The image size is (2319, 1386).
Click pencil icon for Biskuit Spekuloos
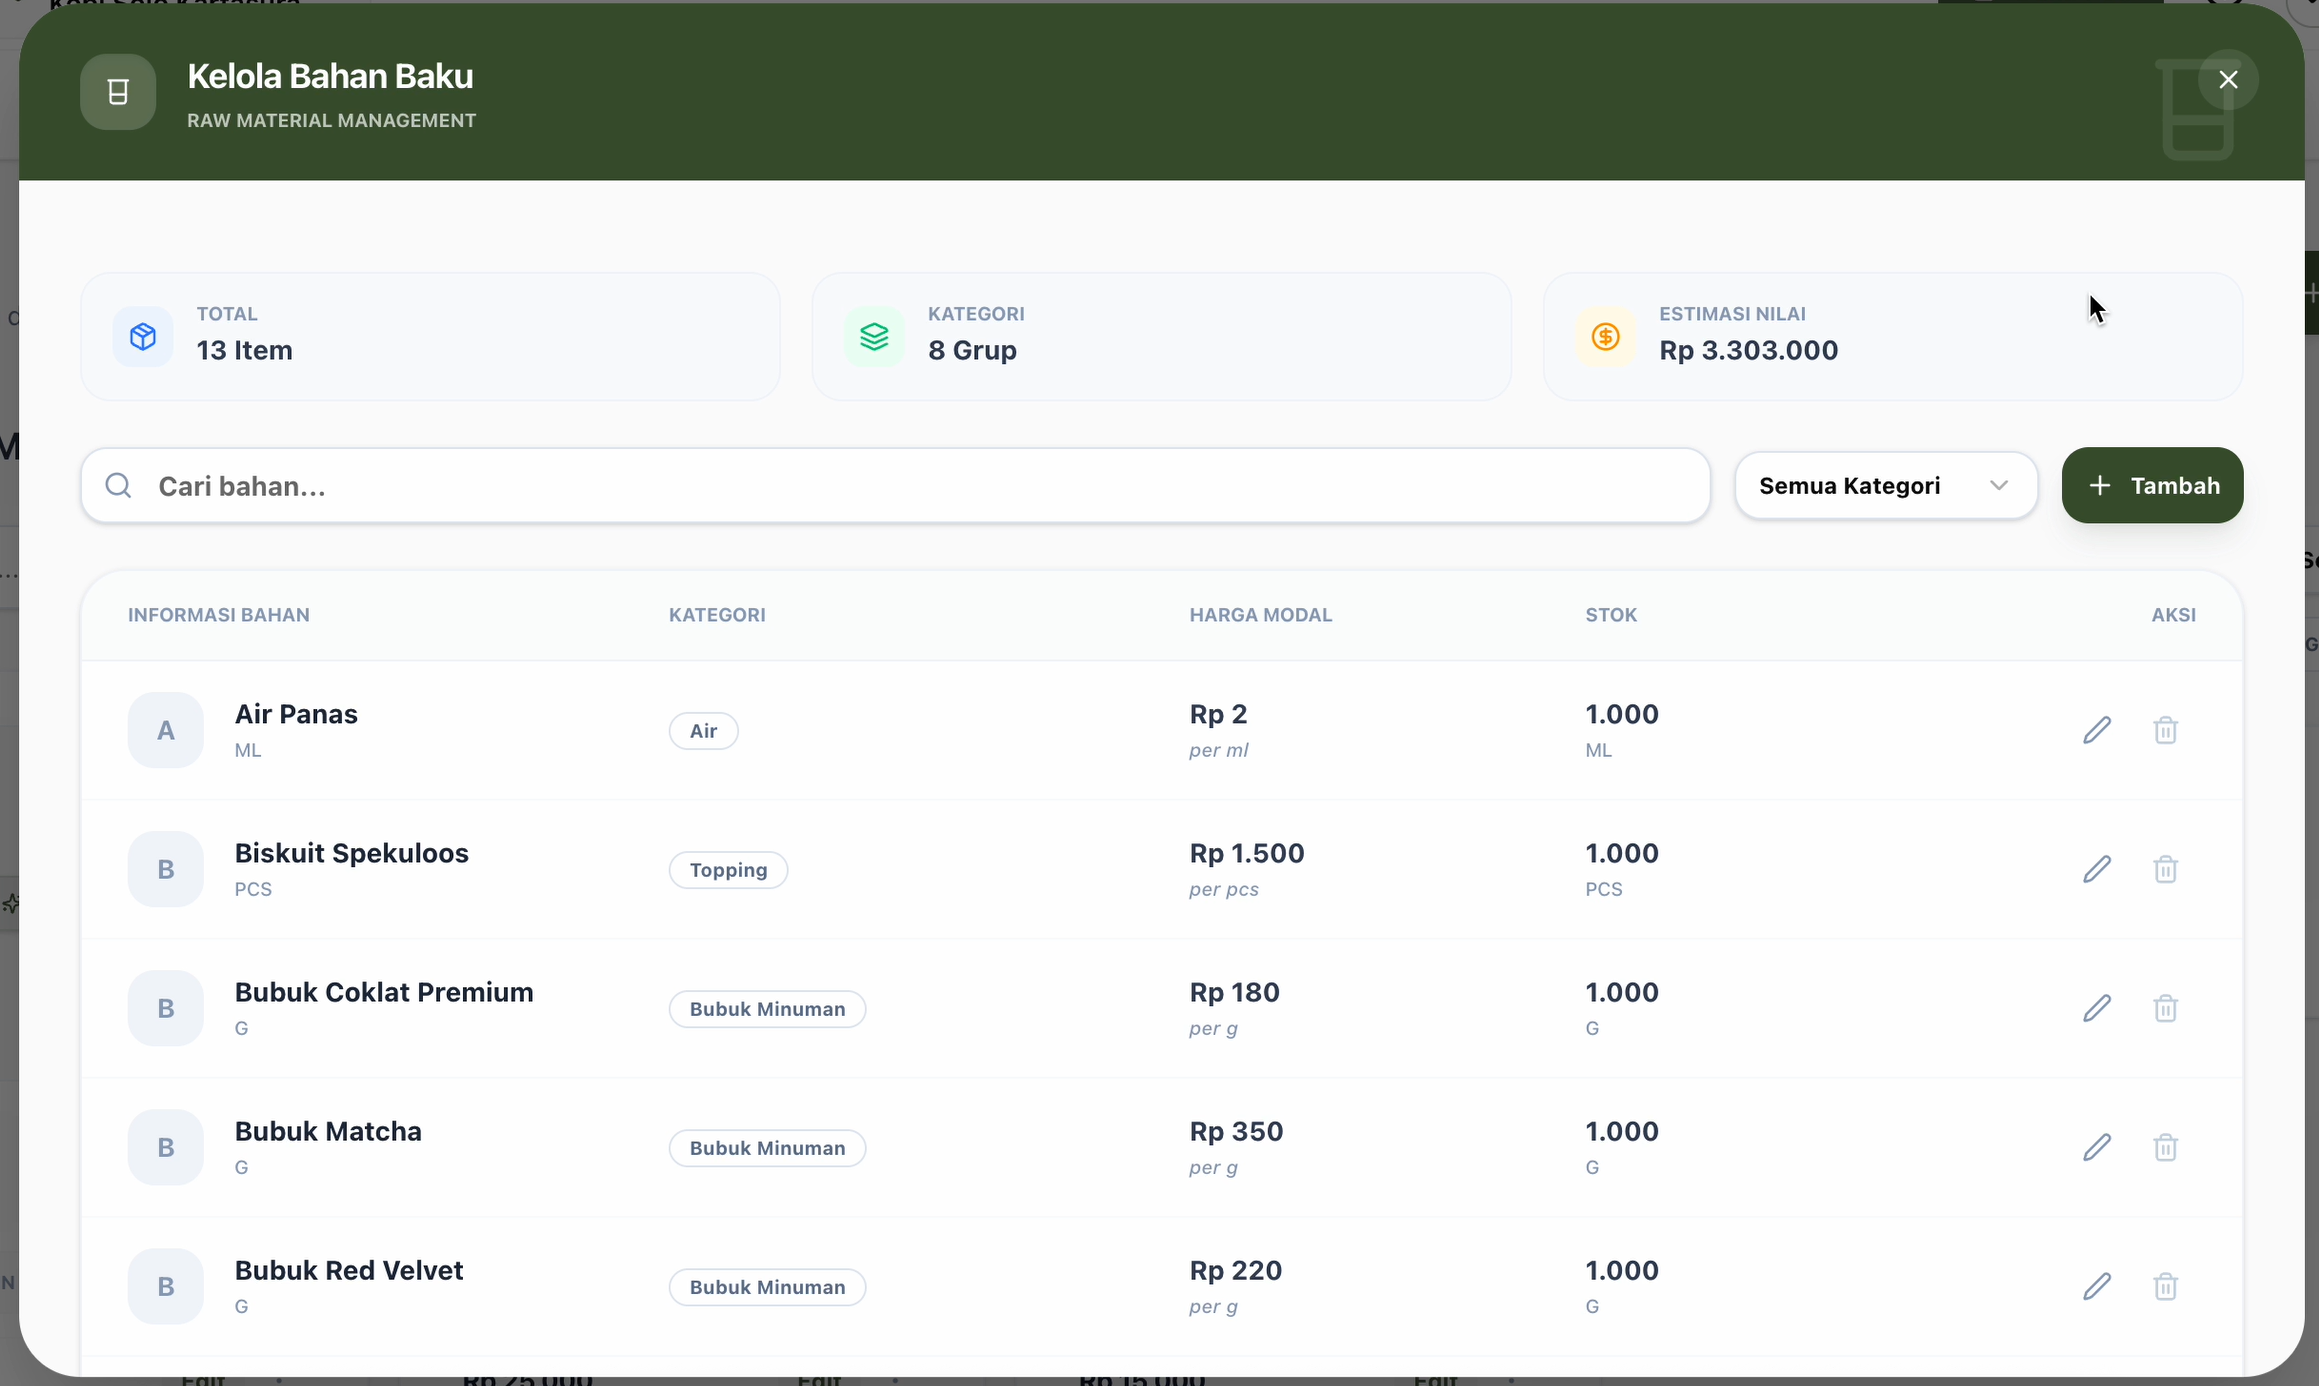(x=2097, y=869)
